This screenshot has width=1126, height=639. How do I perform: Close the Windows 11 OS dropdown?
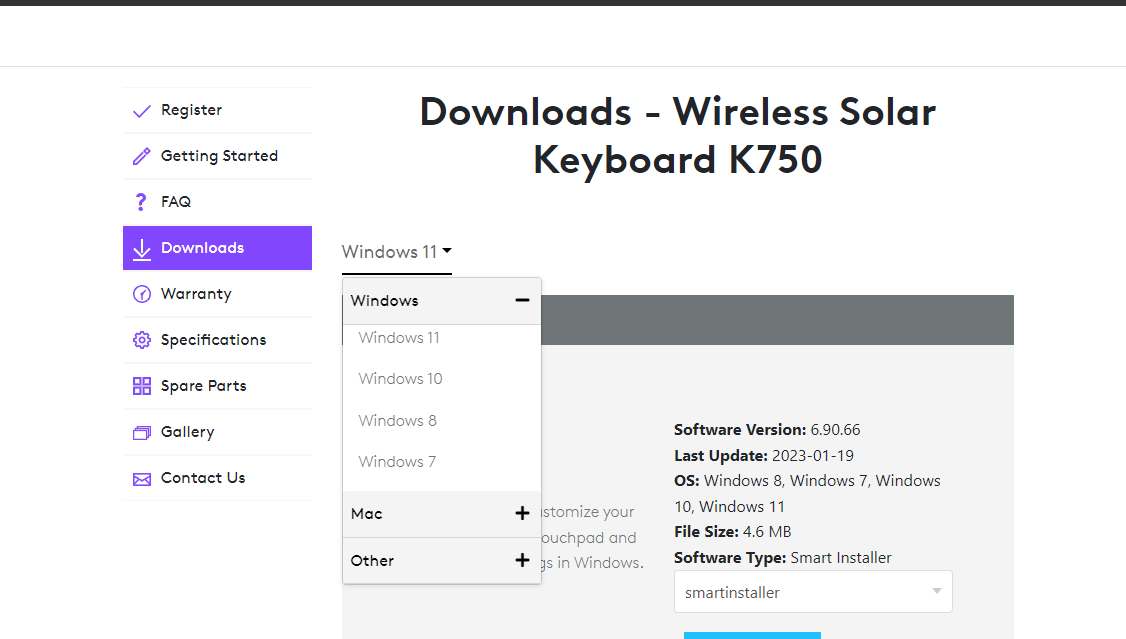396,252
